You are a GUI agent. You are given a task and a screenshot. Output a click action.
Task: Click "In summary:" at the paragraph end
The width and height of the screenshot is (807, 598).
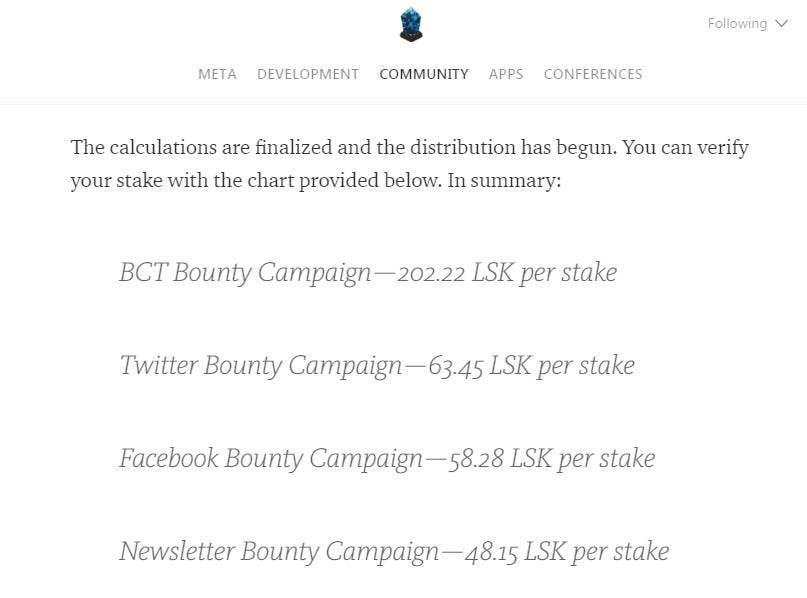click(504, 181)
